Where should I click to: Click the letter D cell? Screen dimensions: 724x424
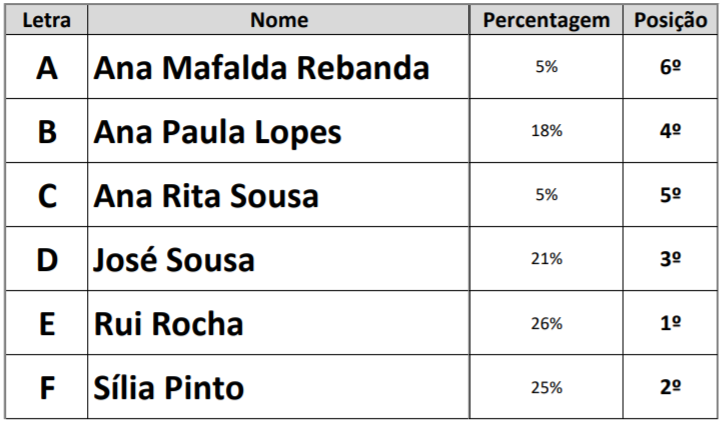coord(46,260)
